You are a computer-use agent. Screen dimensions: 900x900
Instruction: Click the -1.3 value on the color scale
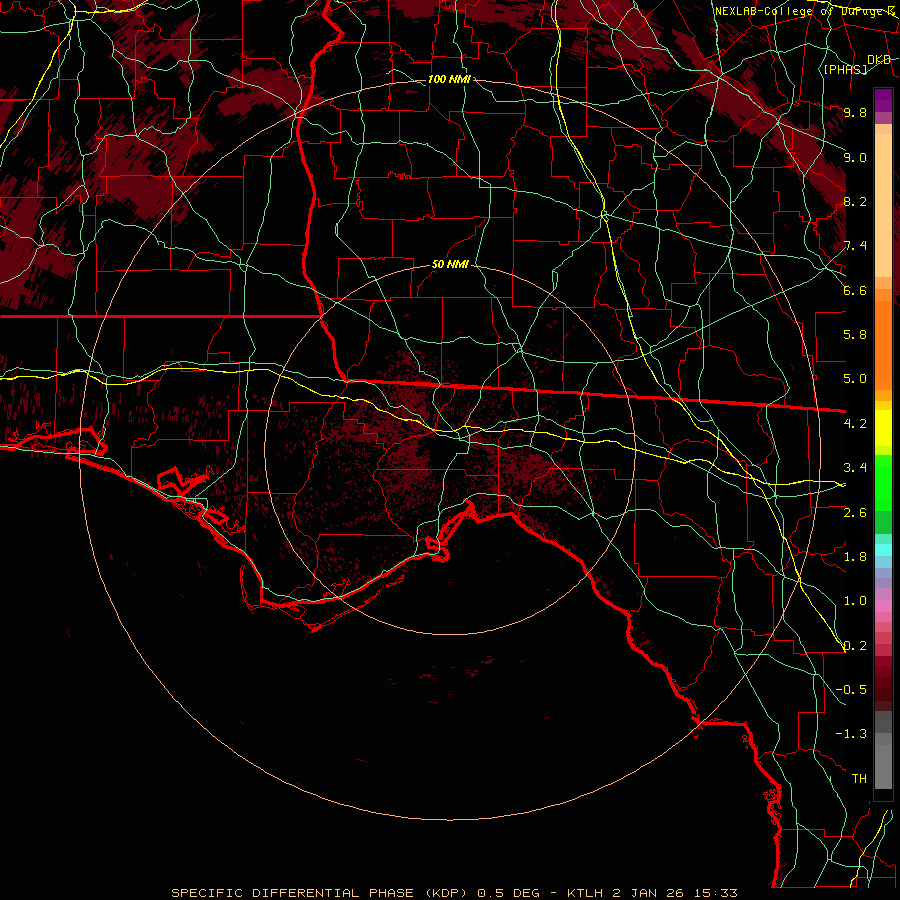[851, 734]
